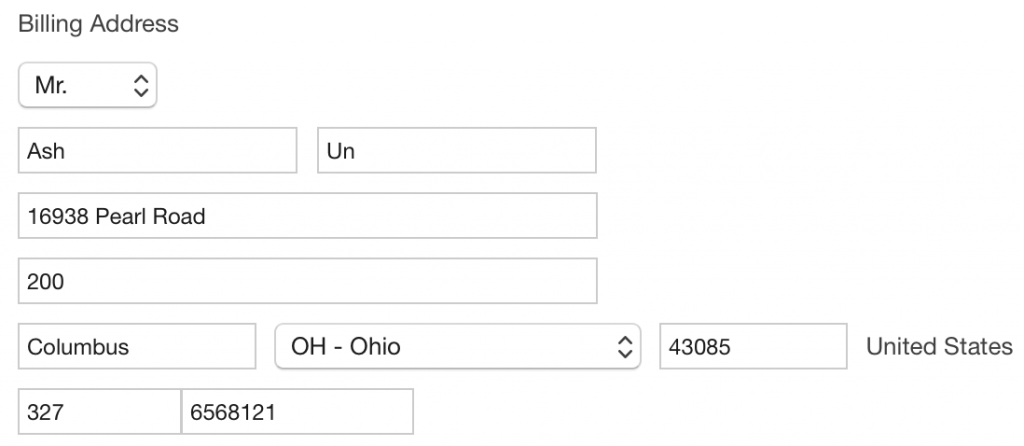This screenshot has width=1024, height=446.
Task: Click the phone number field 6568121
Action: (x=296, y=412)
